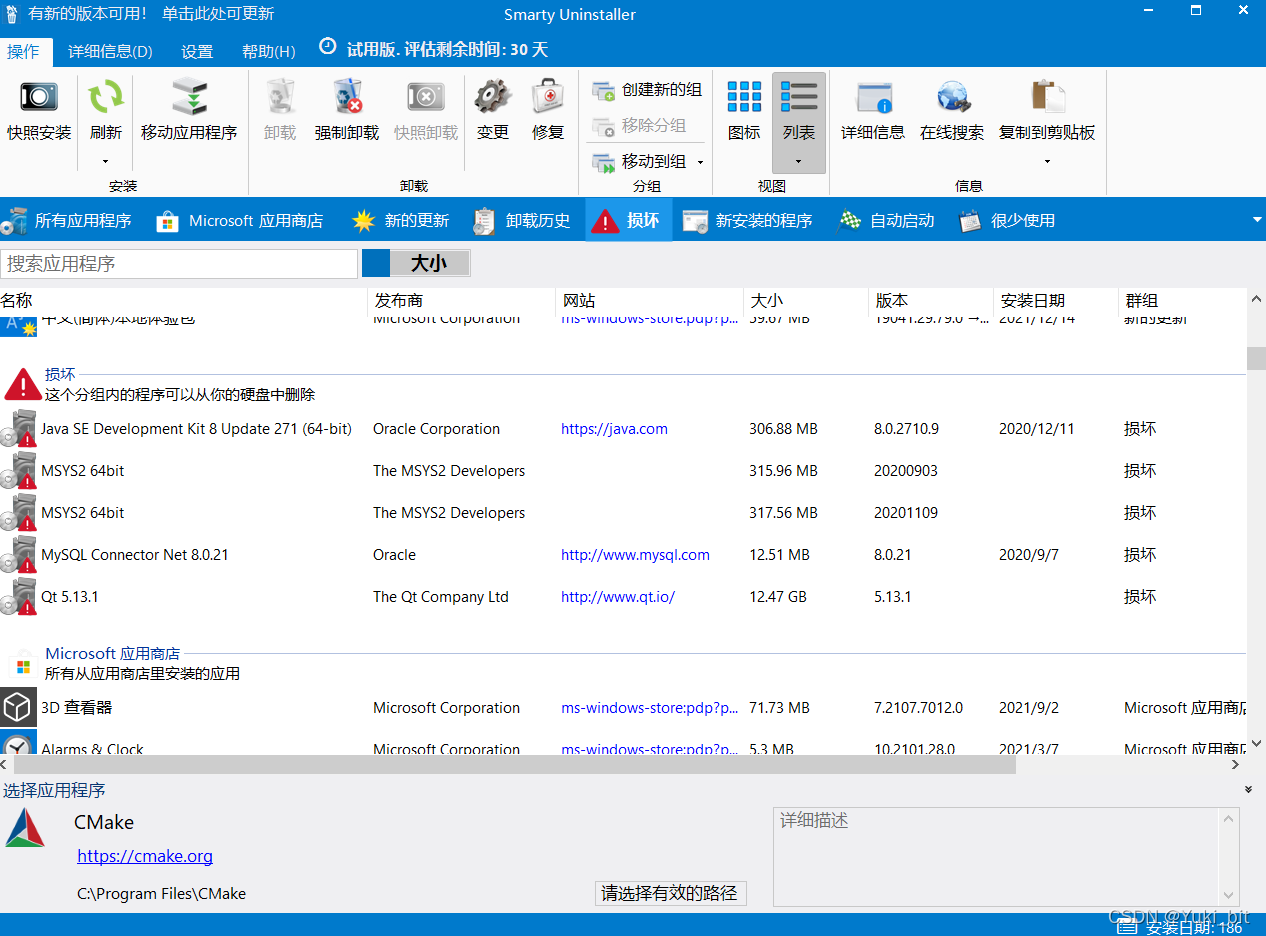Expand the 列表 view dropdown arrow
The image size is (1266, 936).
click(799, 161)
